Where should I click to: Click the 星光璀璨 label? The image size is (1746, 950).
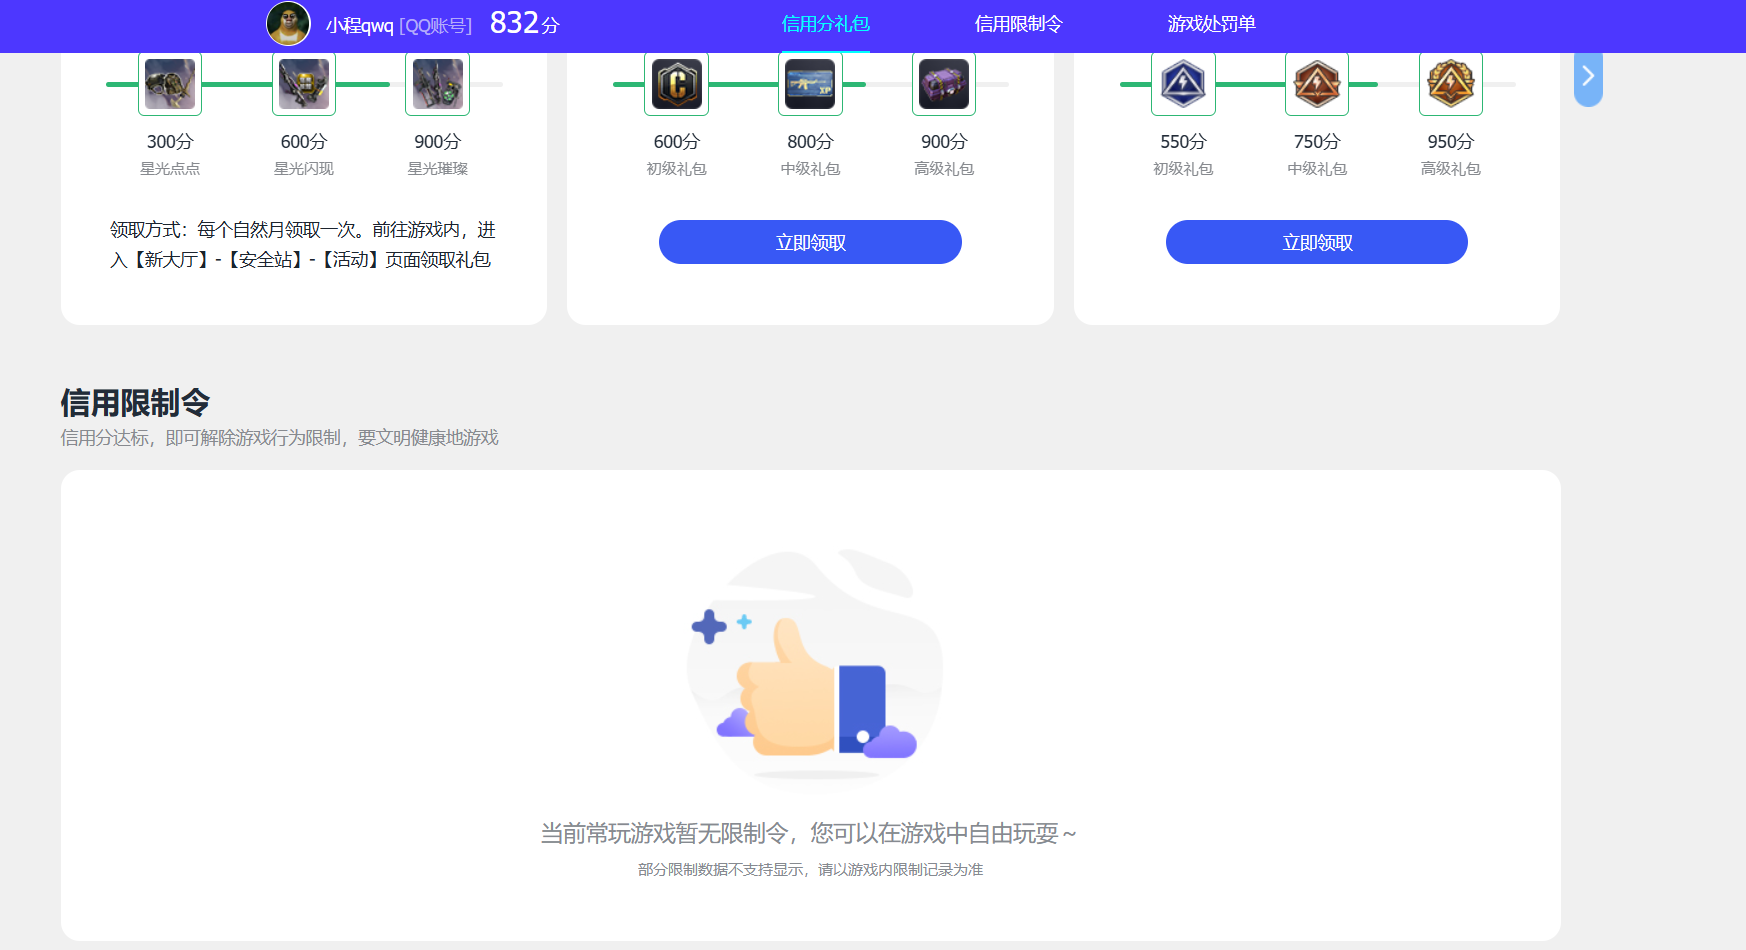tap(438, 169)
